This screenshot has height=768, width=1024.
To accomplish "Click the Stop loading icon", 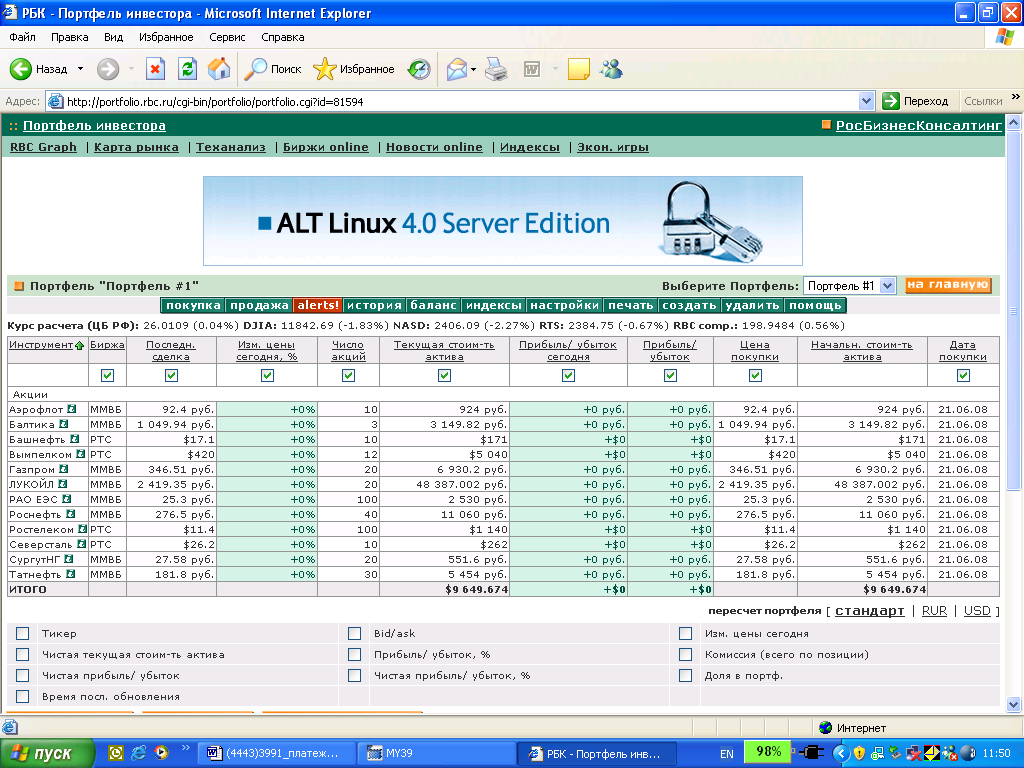I will [x=155, y=69].
